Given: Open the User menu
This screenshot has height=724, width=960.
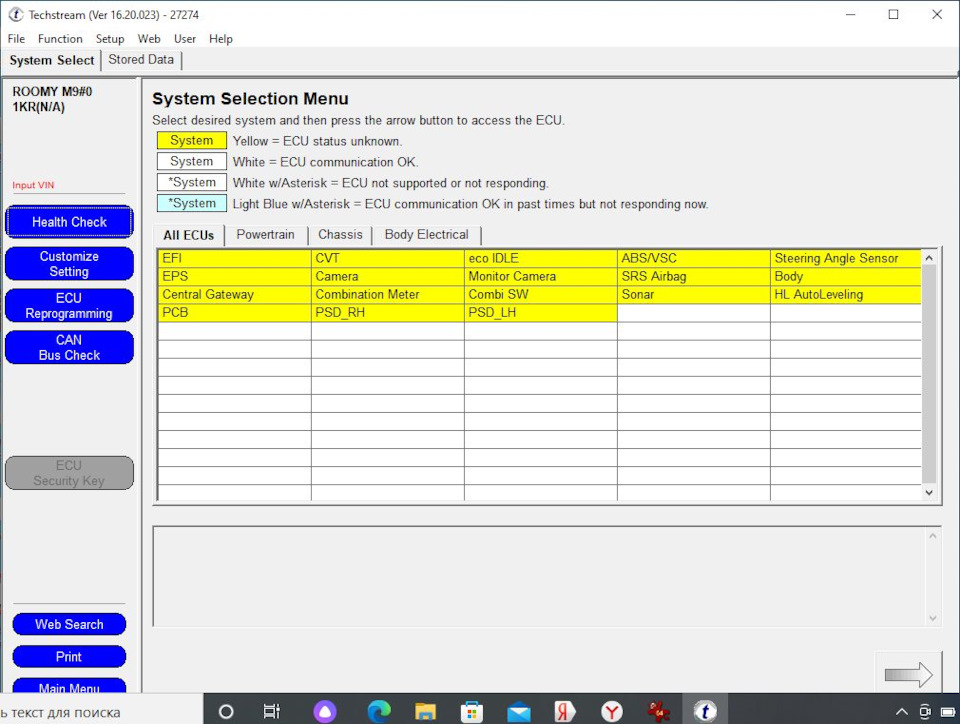Looking at the screenshot, I should click(x=185, y=39).
